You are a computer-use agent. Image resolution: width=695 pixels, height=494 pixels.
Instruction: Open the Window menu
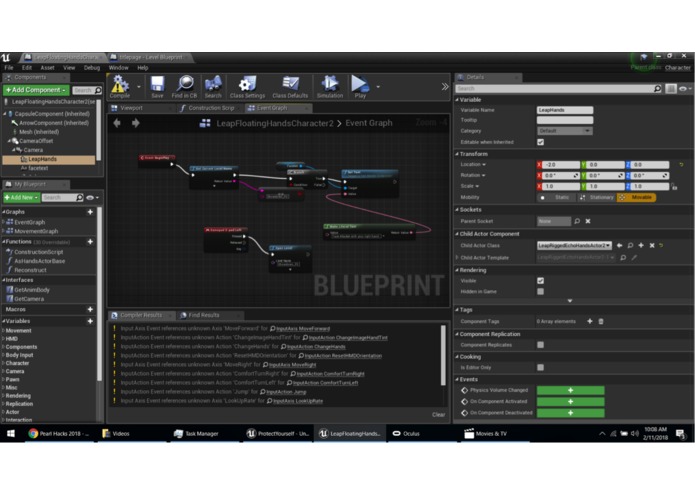click(118, 68)
